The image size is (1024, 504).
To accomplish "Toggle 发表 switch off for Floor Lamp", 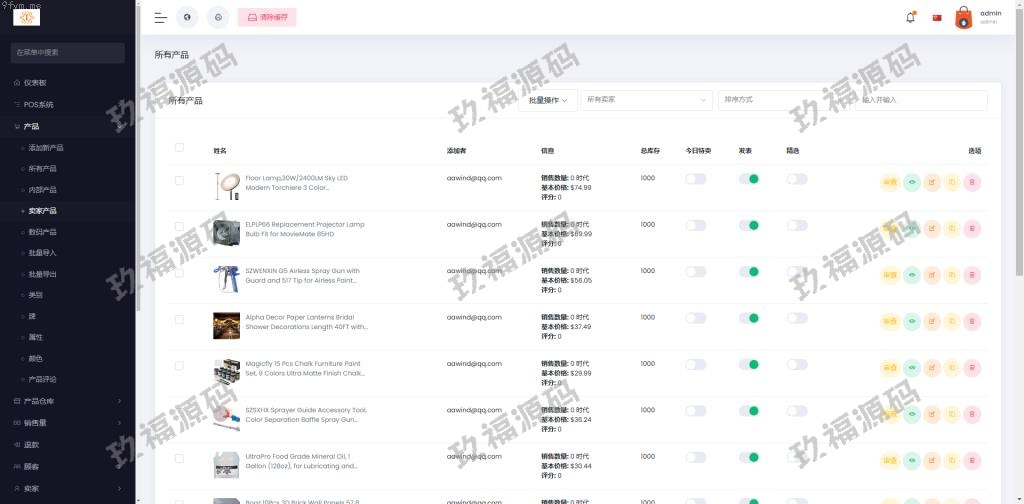I will (x=748, y=179).
